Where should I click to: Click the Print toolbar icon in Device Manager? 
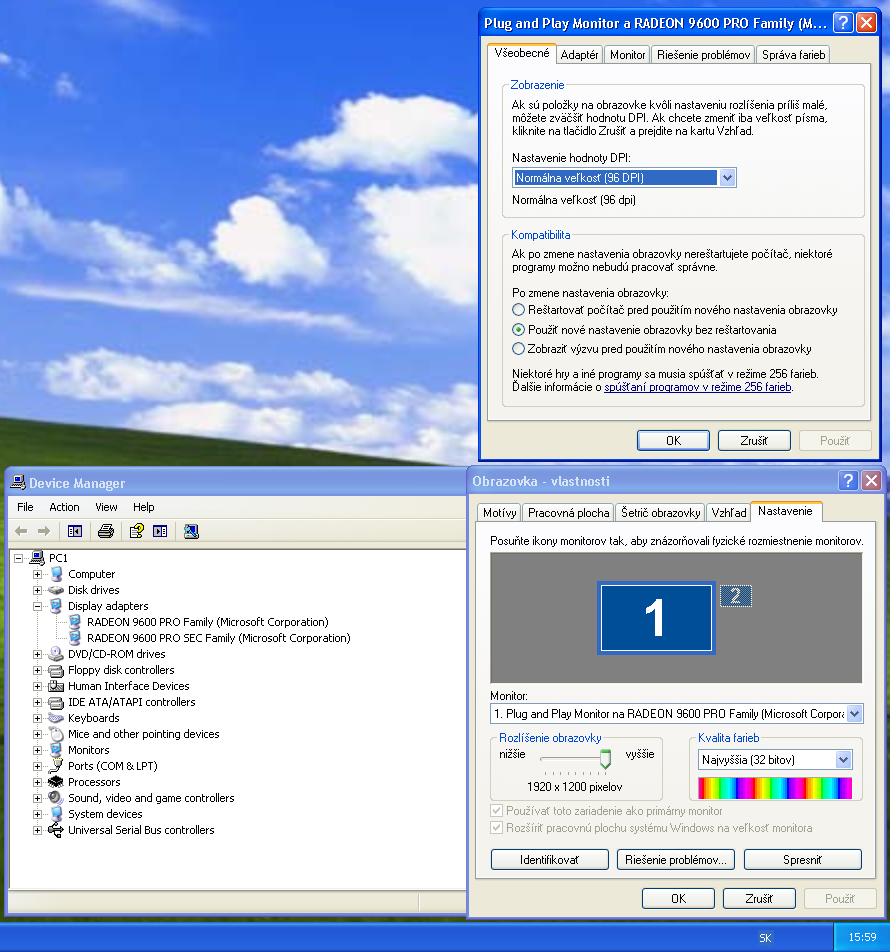coord(106,531)
